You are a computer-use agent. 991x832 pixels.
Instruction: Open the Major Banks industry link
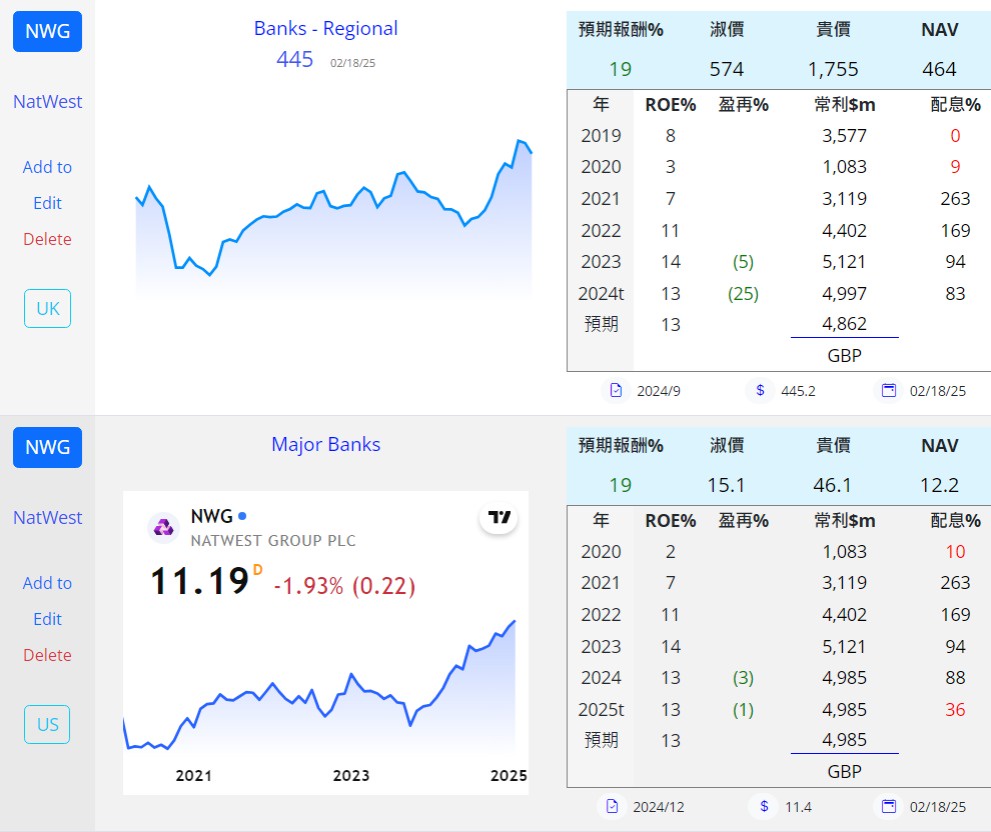(325, 444)
